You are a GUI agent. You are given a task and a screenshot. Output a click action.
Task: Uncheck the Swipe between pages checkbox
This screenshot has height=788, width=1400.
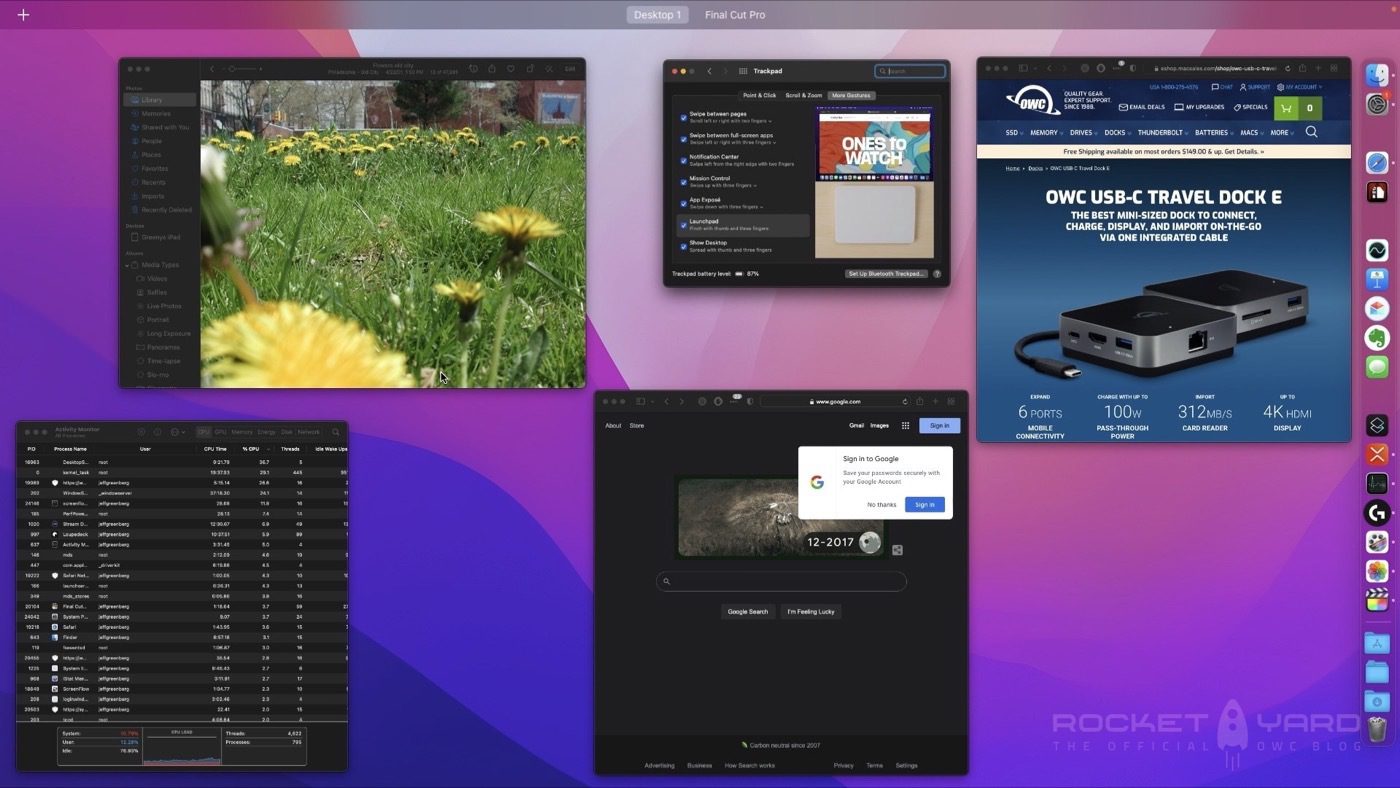[x=684, y=117]
